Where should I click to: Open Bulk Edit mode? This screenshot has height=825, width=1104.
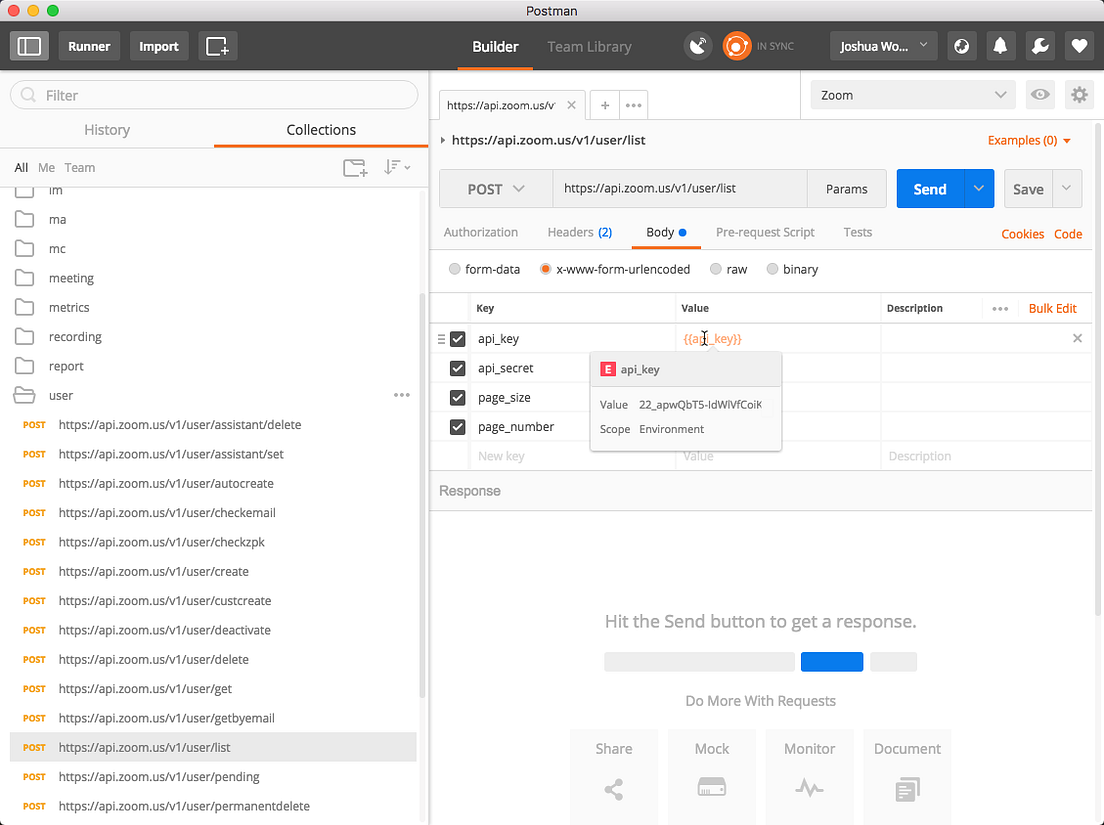click(x=1052, y=308)
